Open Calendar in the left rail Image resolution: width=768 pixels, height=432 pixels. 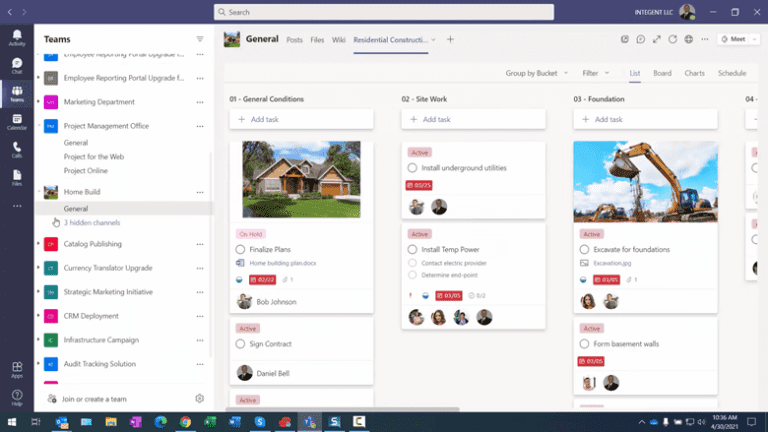17,121
